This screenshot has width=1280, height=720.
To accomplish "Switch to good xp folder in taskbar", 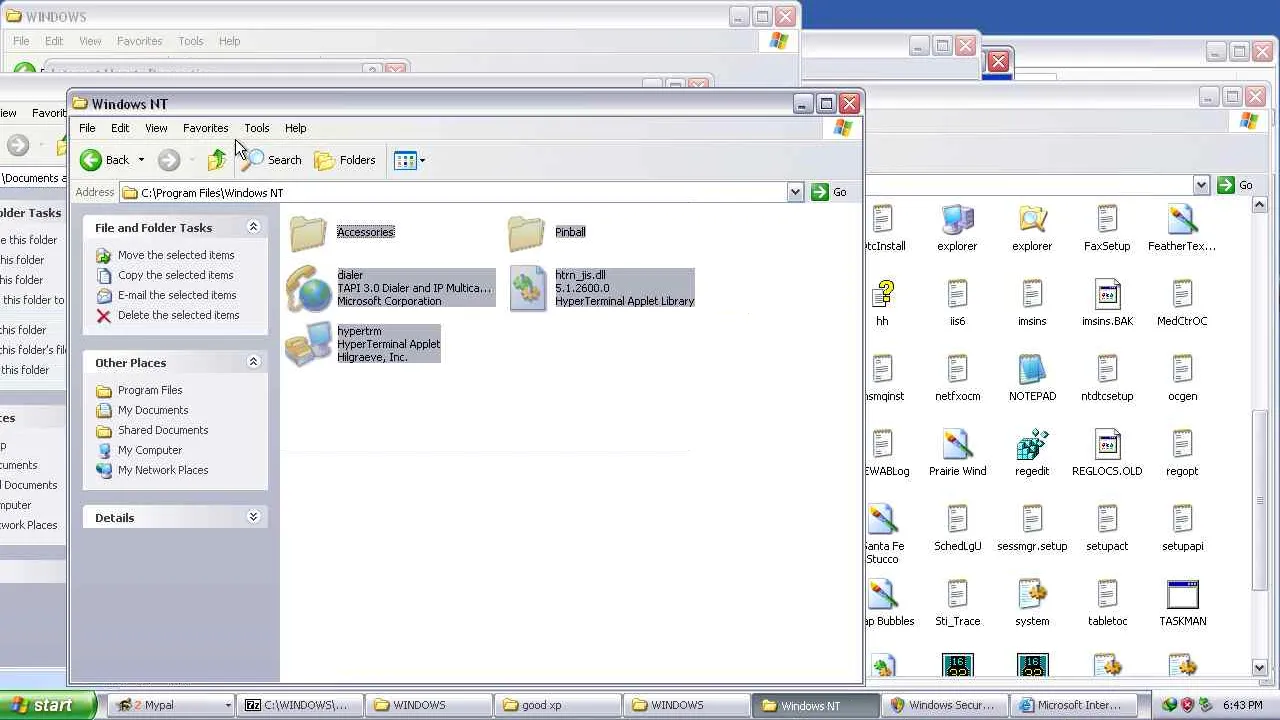I will 557,705.
